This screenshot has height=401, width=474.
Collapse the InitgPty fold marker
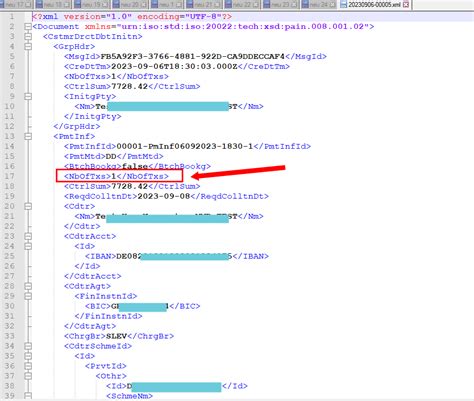pos(28,96)
